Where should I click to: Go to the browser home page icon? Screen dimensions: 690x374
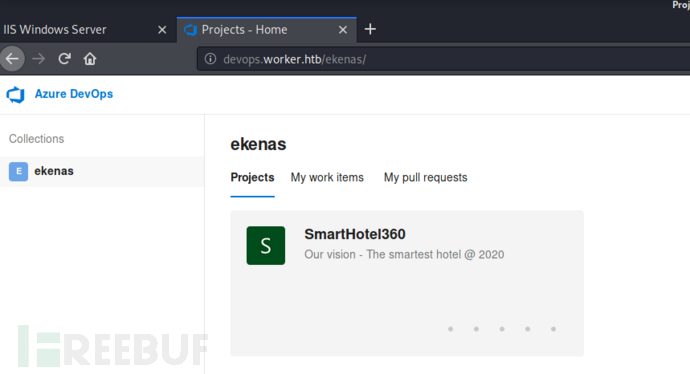[90, 59]
